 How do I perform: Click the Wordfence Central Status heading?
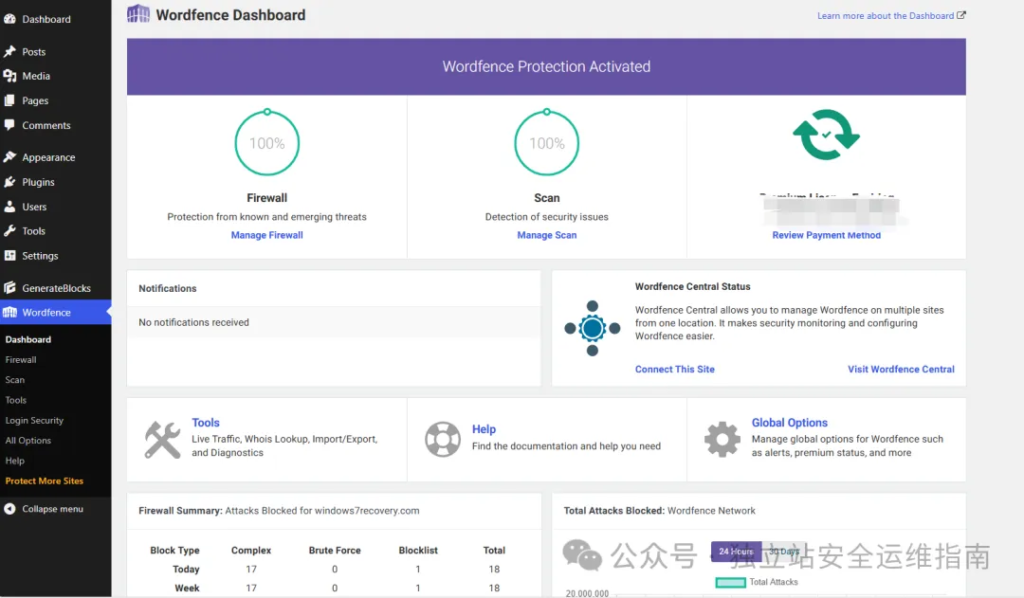pyautogui.click(x=692, y=287)
